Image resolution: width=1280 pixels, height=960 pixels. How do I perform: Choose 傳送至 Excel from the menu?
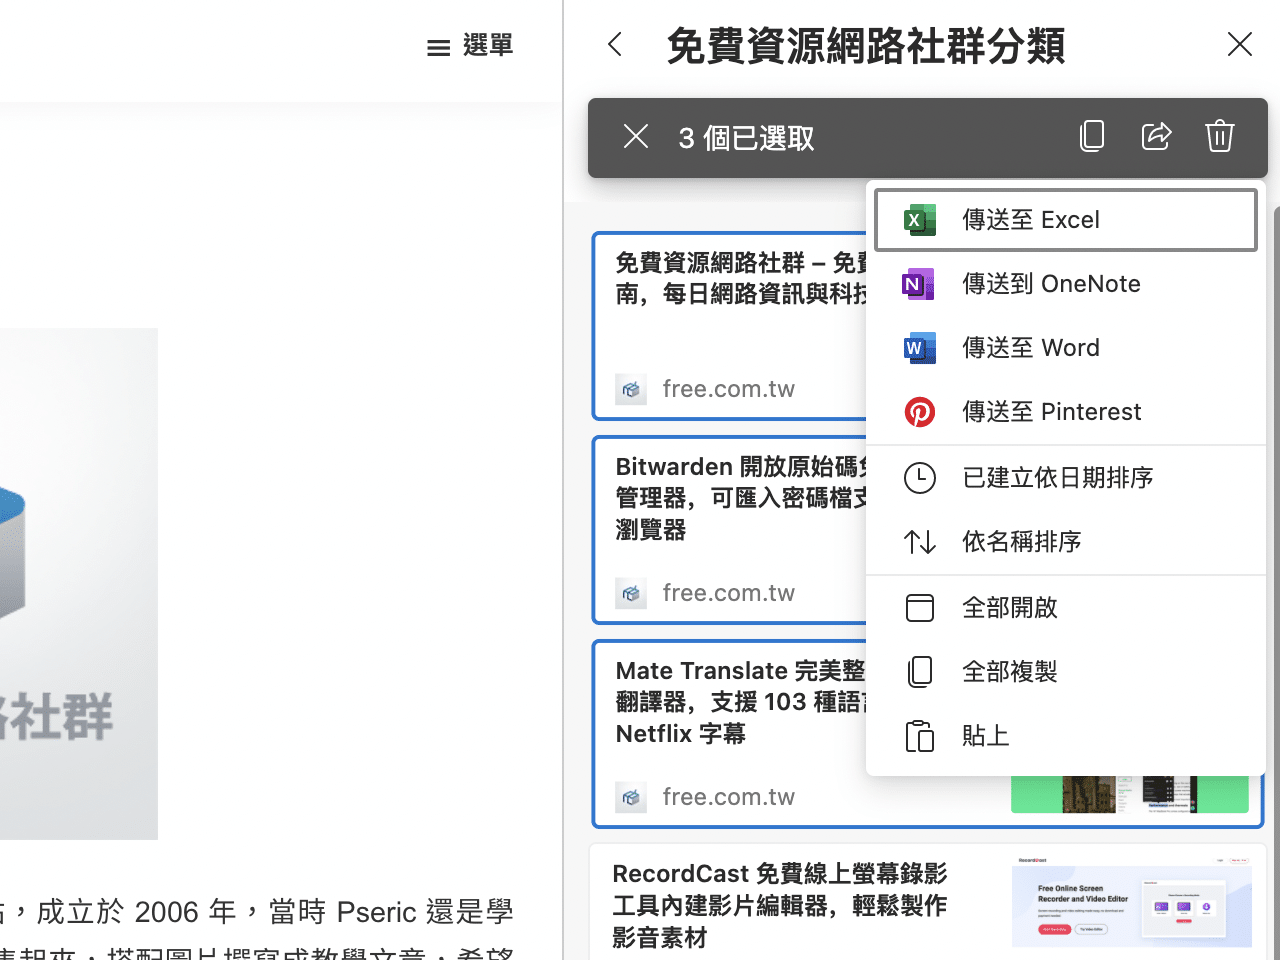point(1066,220)
